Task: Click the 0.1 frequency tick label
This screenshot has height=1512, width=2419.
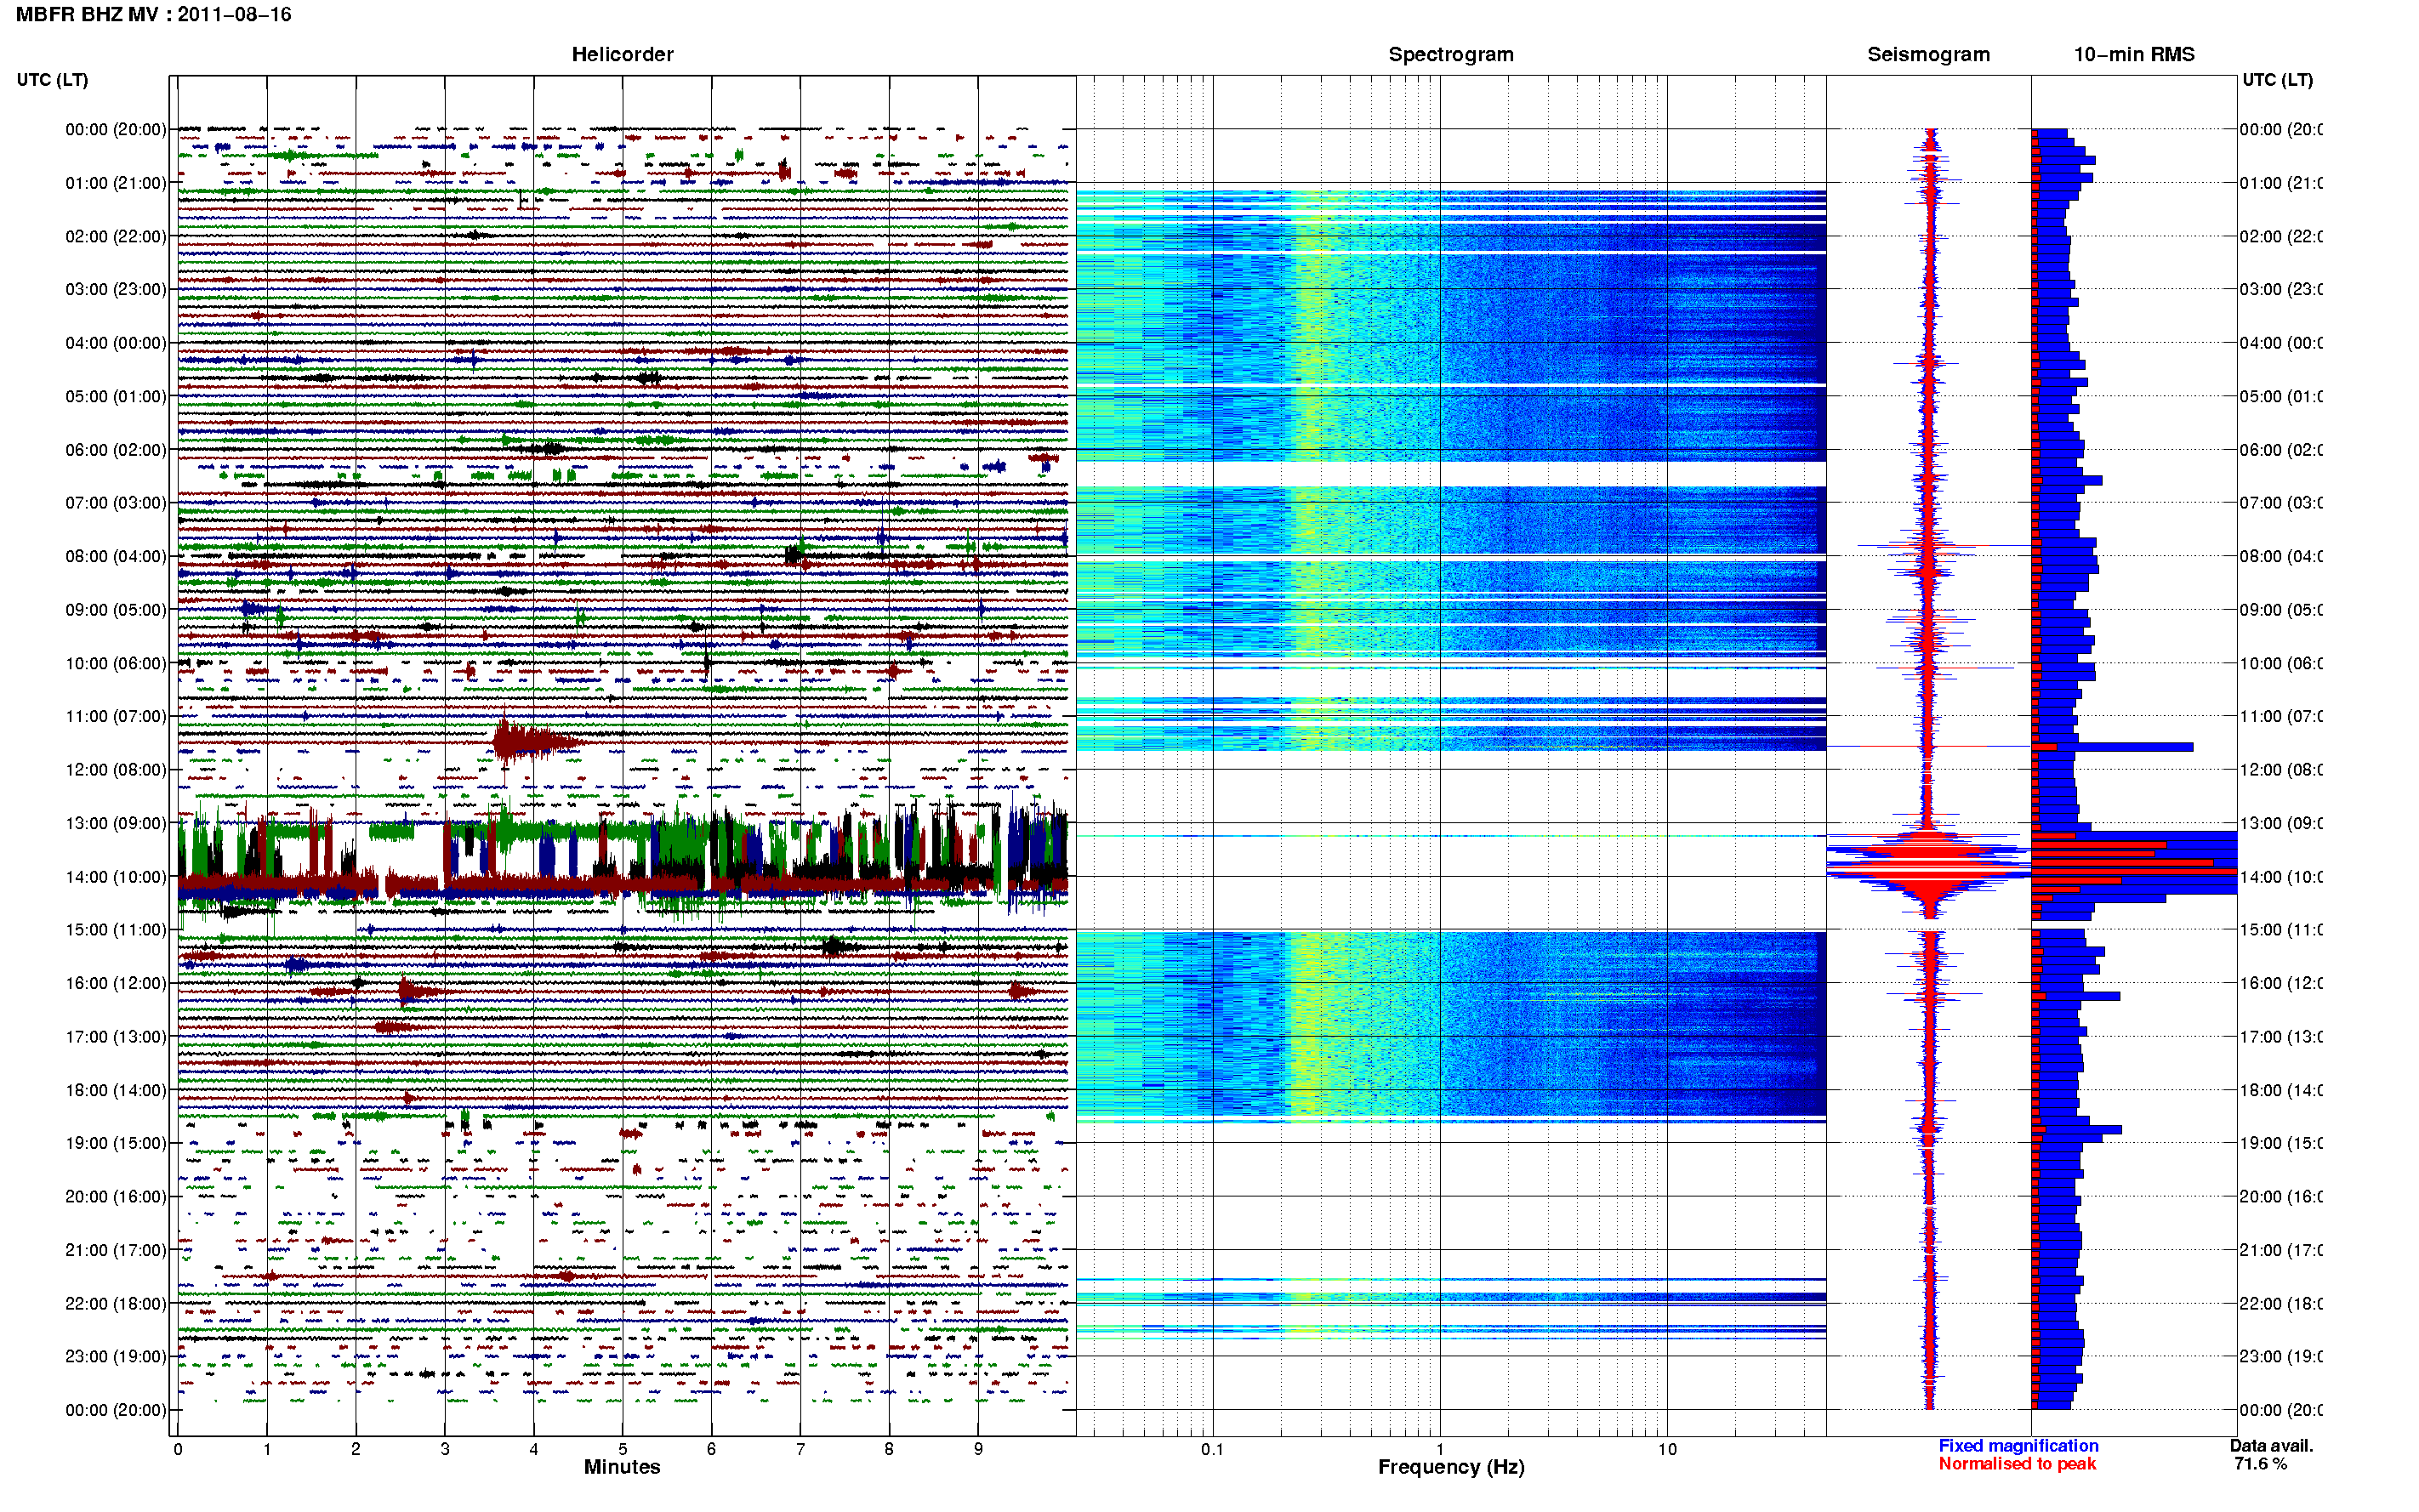Action: (x=1212, y=1449)
